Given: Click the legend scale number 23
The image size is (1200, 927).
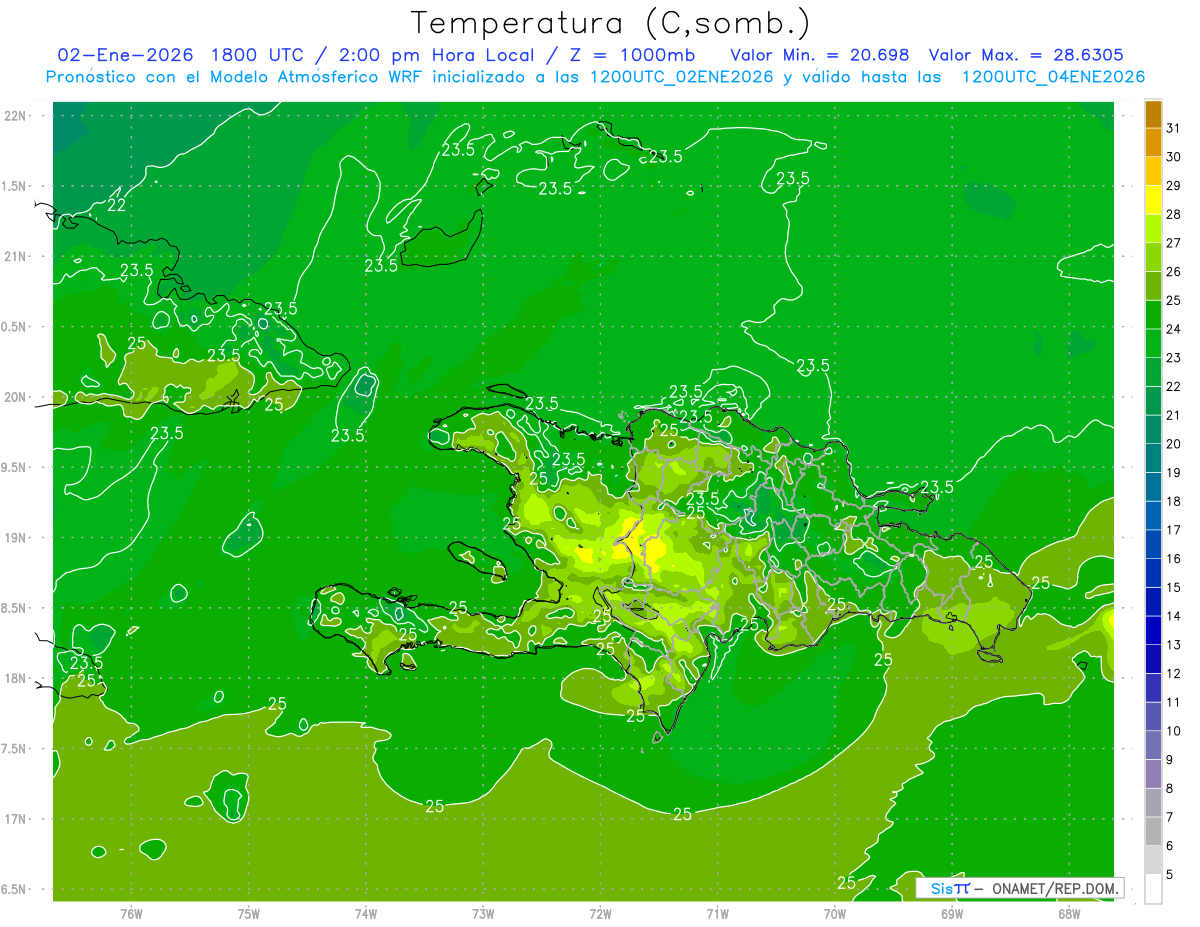Looking at the screenshot, I should click(1174, 358).
